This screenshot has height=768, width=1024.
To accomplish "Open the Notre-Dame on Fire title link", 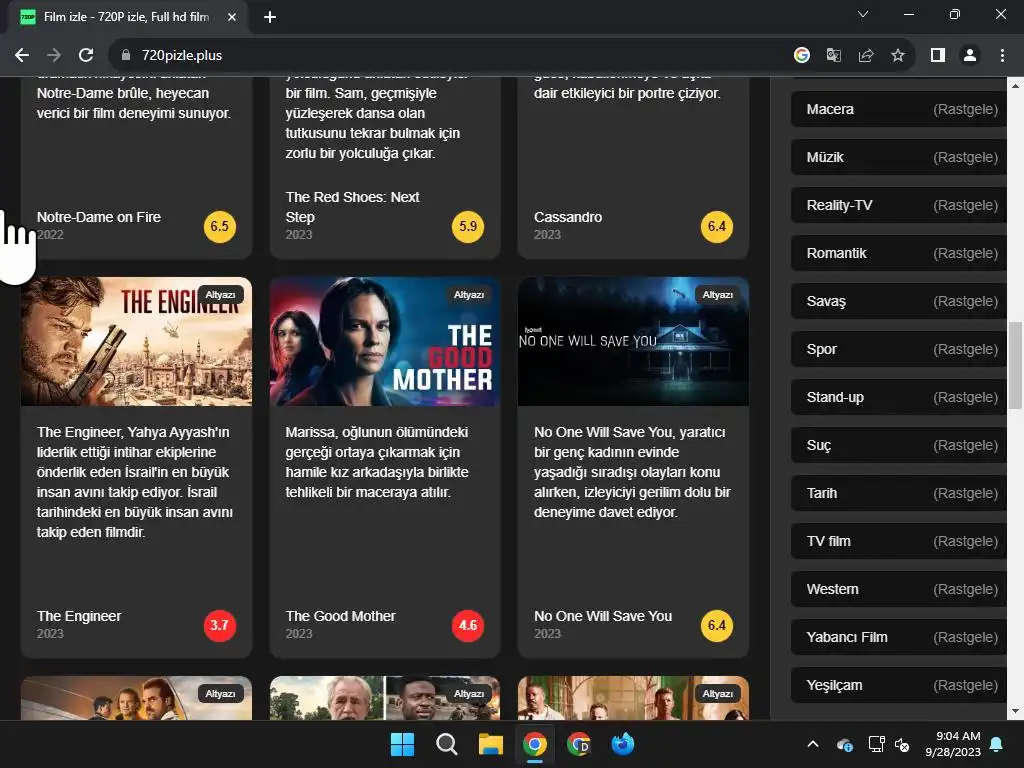I will pyautogui.click(x=99, y=217).
